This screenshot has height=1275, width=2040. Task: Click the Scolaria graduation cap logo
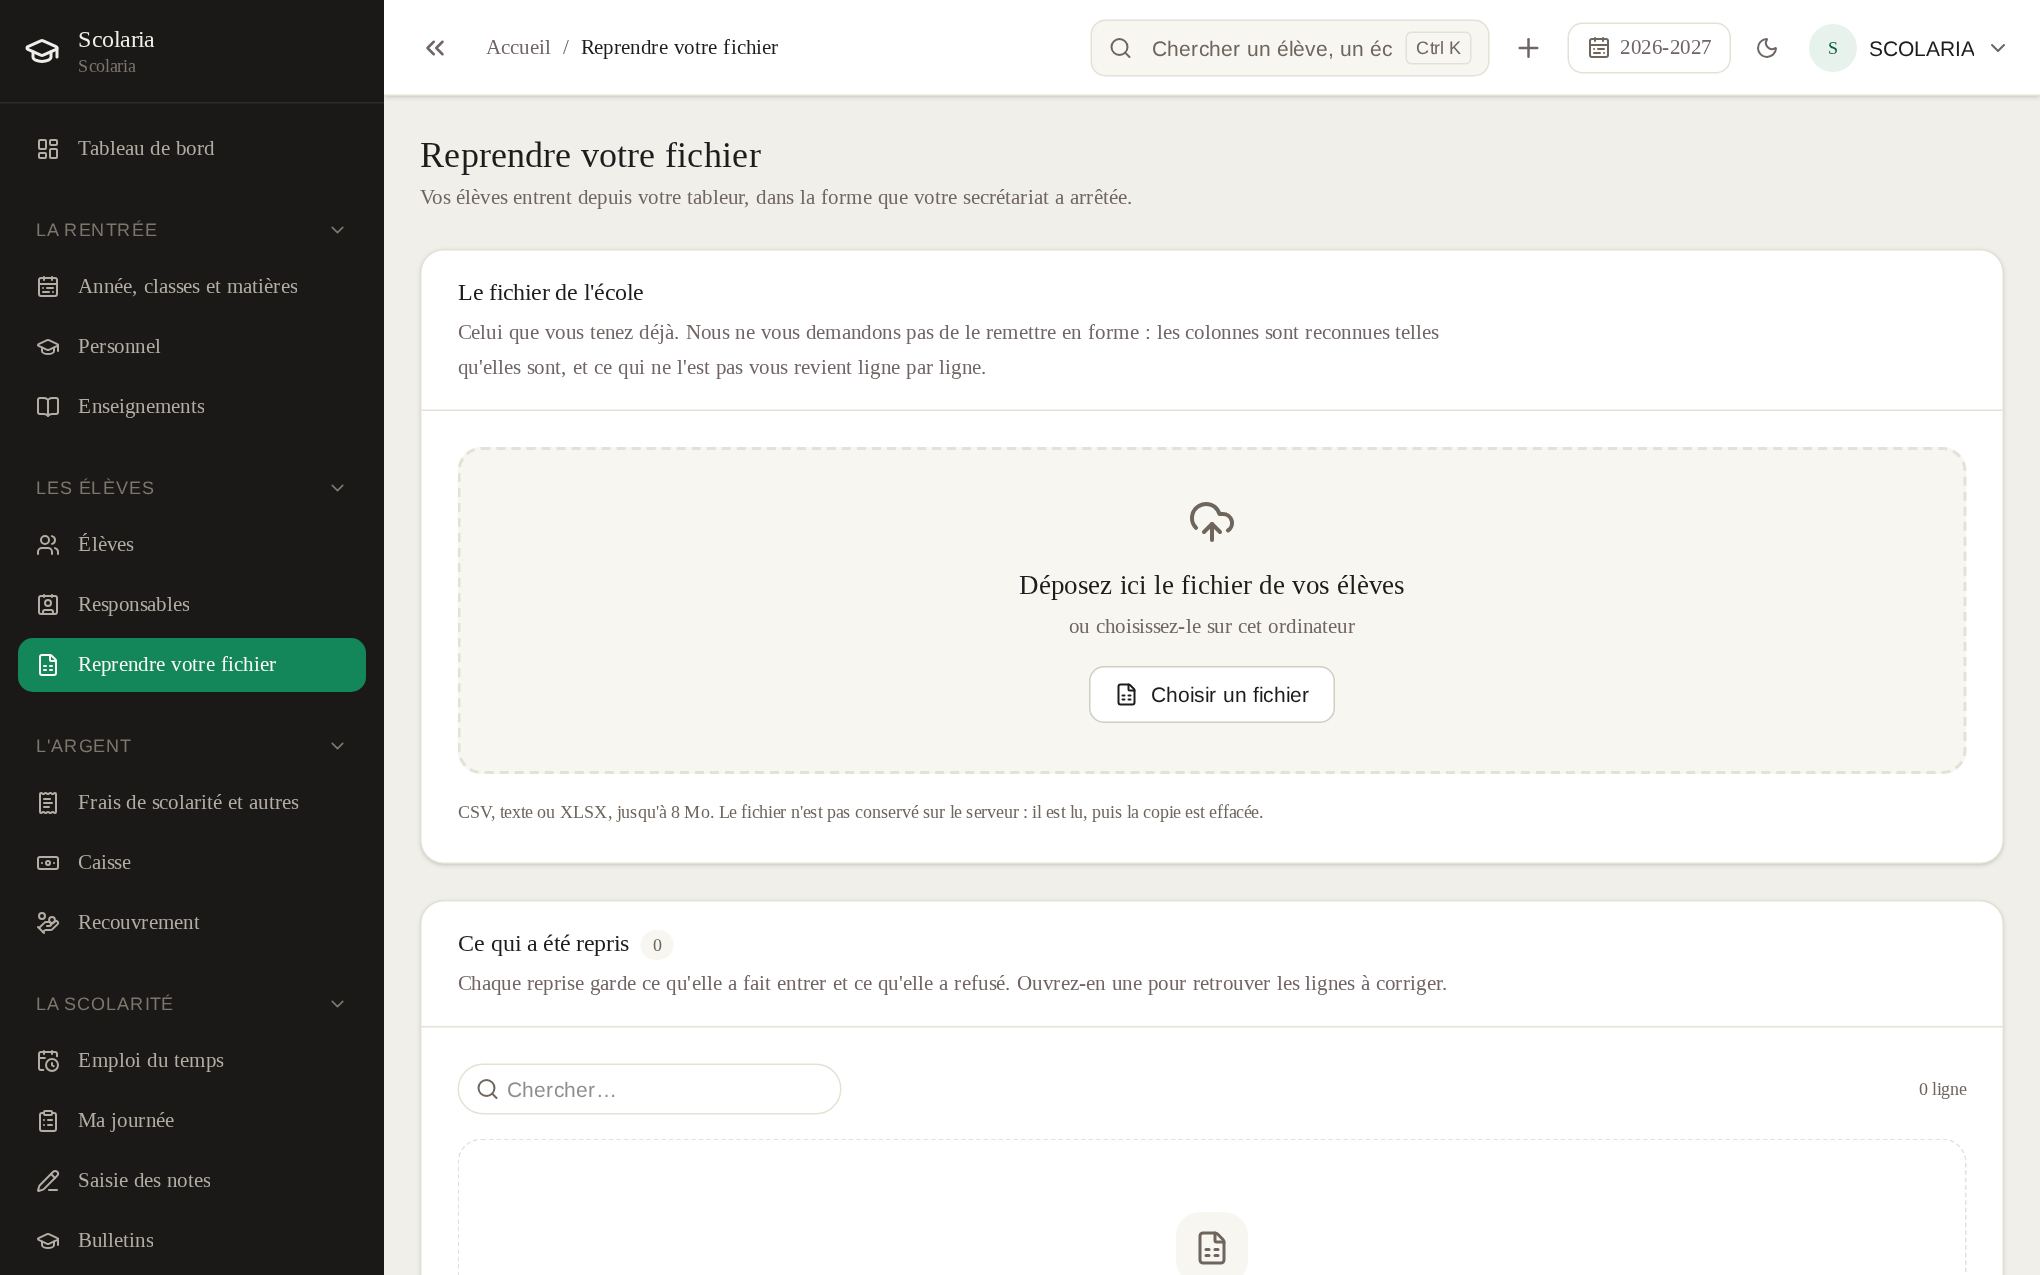[42, 51]
